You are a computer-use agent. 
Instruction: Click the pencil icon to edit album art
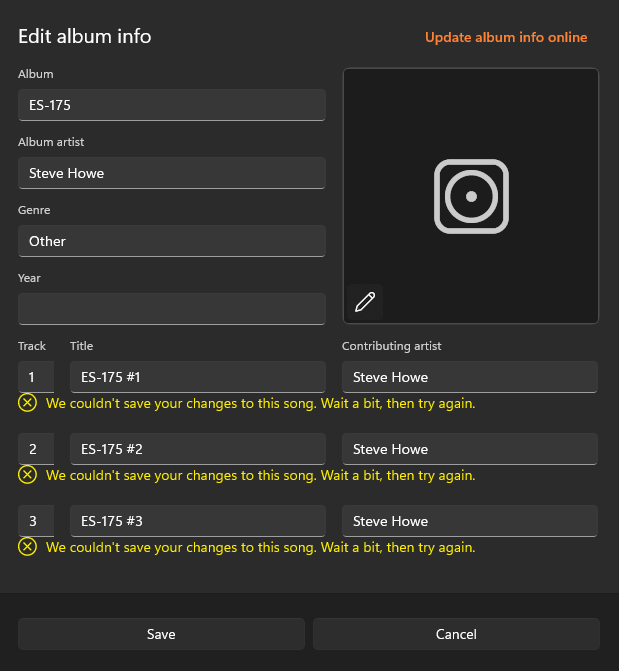point(365,302)
